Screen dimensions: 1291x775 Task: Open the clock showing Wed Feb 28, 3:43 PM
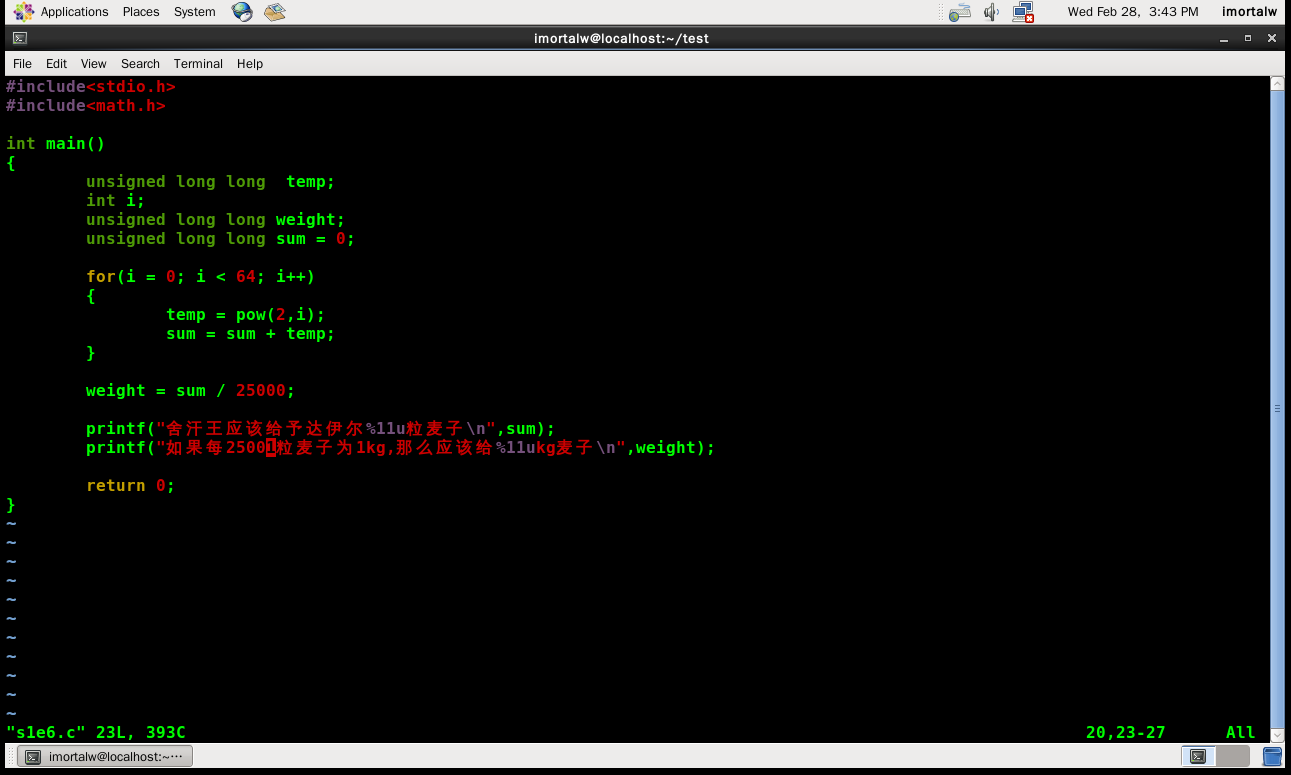[1133, 12]
